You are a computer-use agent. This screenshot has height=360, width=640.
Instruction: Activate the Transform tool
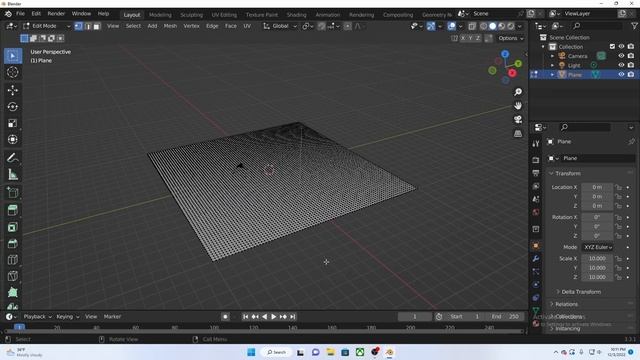coord(13,139)
